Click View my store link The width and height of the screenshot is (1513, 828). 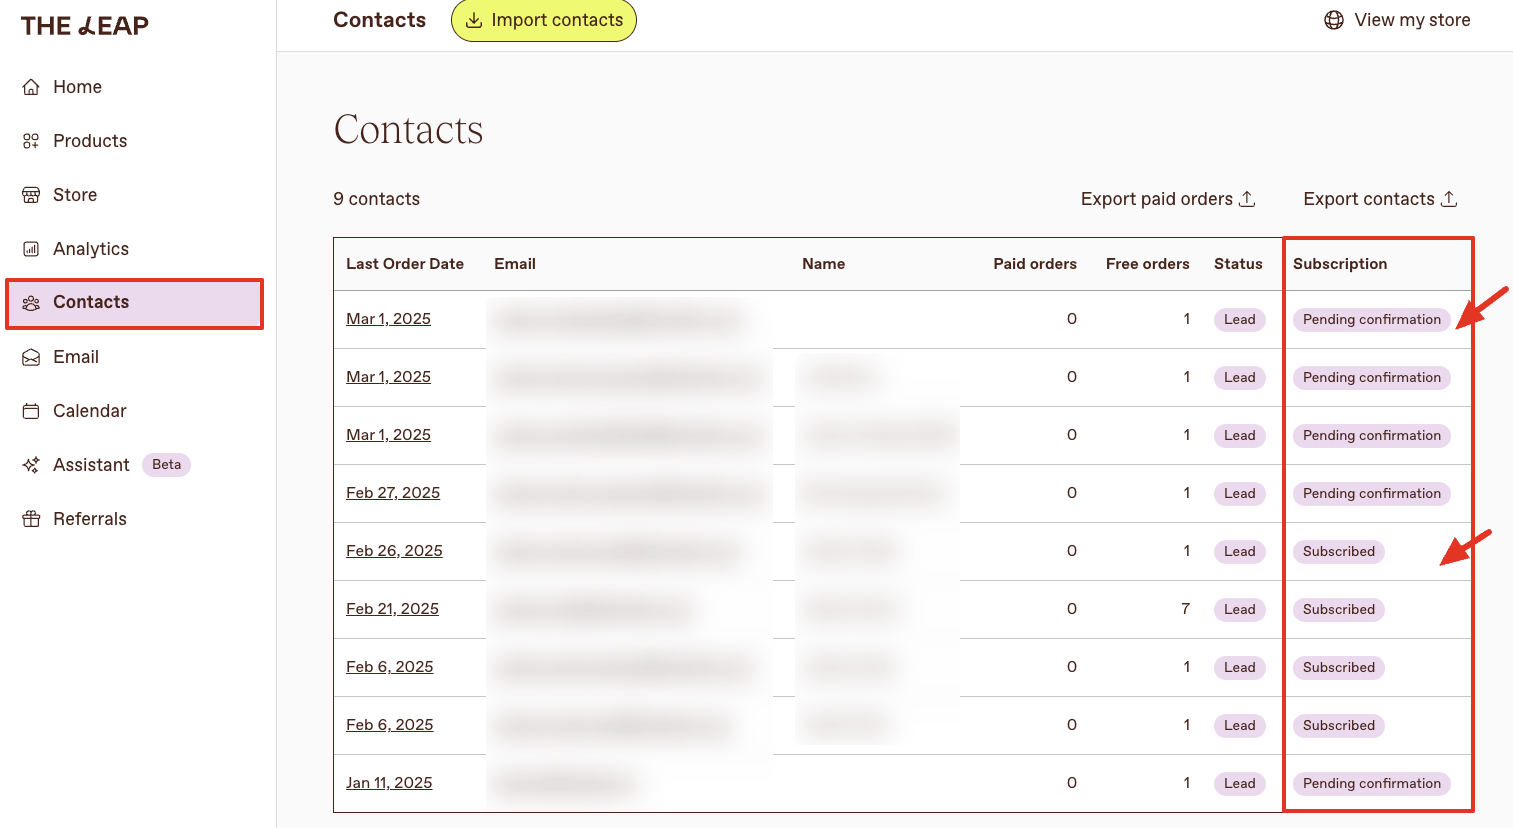tap(1397, 20)
